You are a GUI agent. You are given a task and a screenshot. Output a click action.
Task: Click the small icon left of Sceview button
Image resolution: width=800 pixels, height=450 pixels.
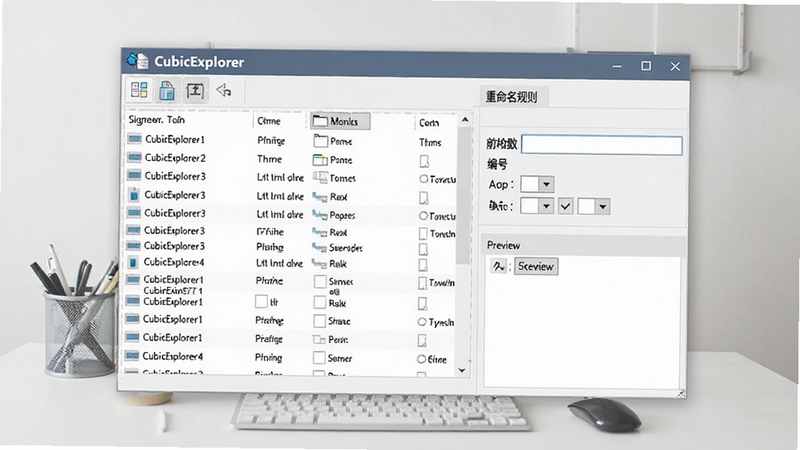pyautogui.click(x=498, y=266)
